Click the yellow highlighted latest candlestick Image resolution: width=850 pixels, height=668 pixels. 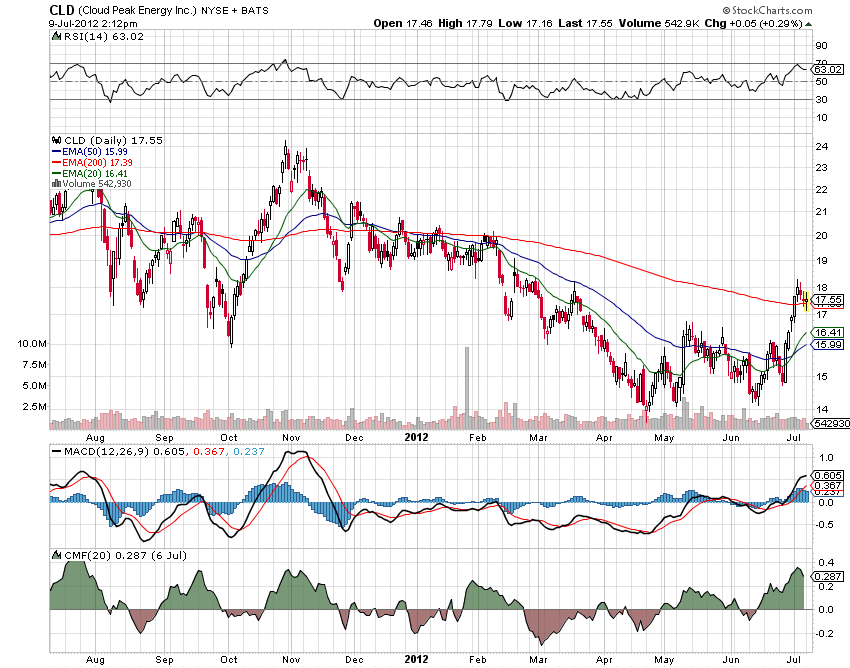click(806, 301)
